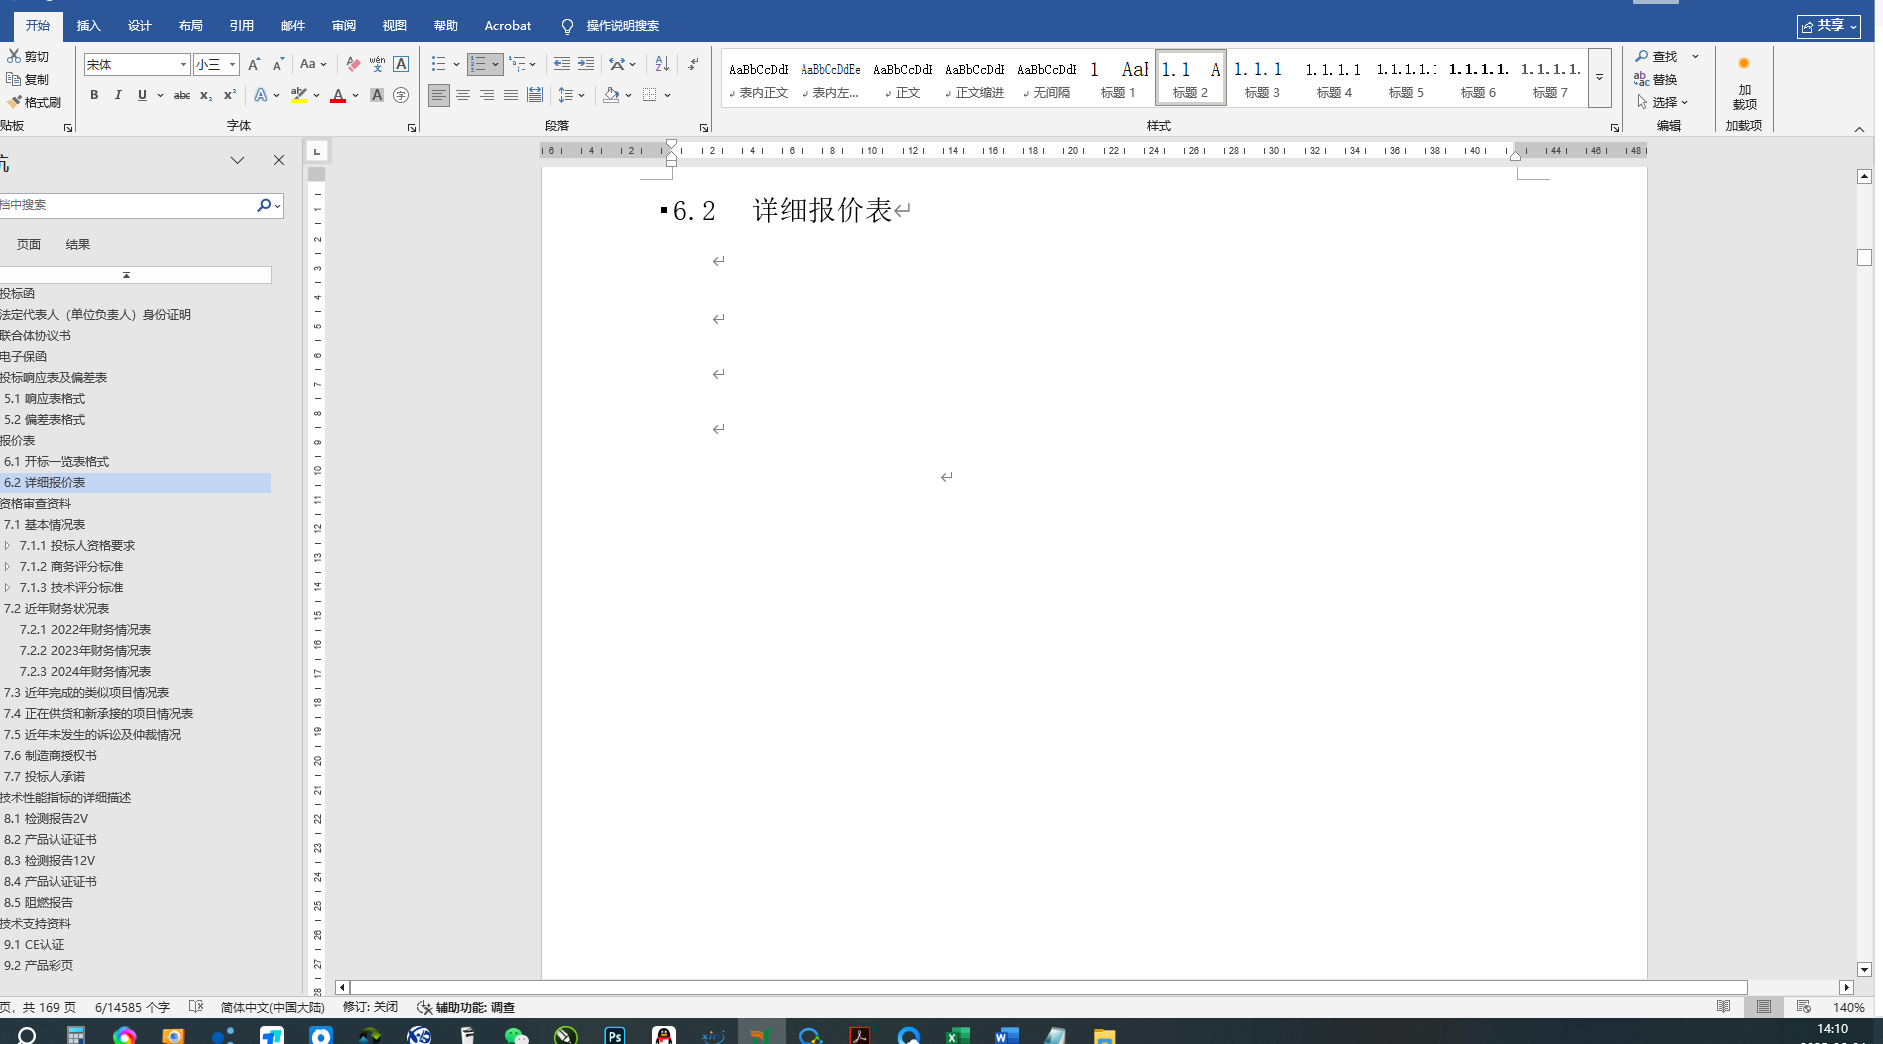Toggle Italic formatting
The height and width of the screenshot is (1044, 1883).
point(118,95)
